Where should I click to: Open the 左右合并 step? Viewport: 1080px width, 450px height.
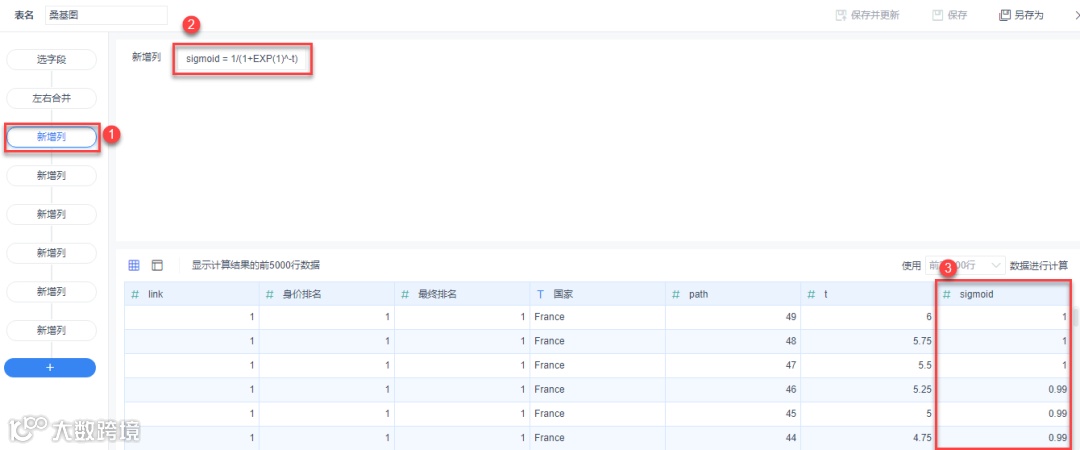coord(52,99)
